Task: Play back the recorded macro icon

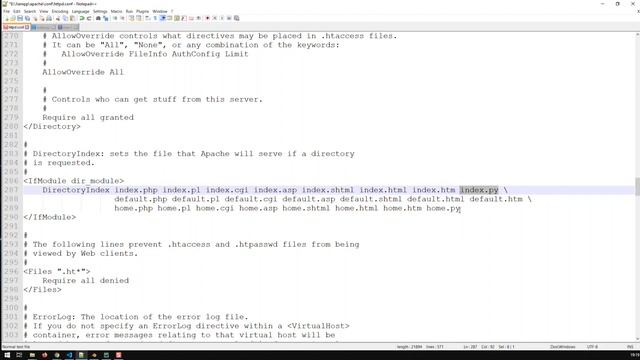Action: pos(222,18)
